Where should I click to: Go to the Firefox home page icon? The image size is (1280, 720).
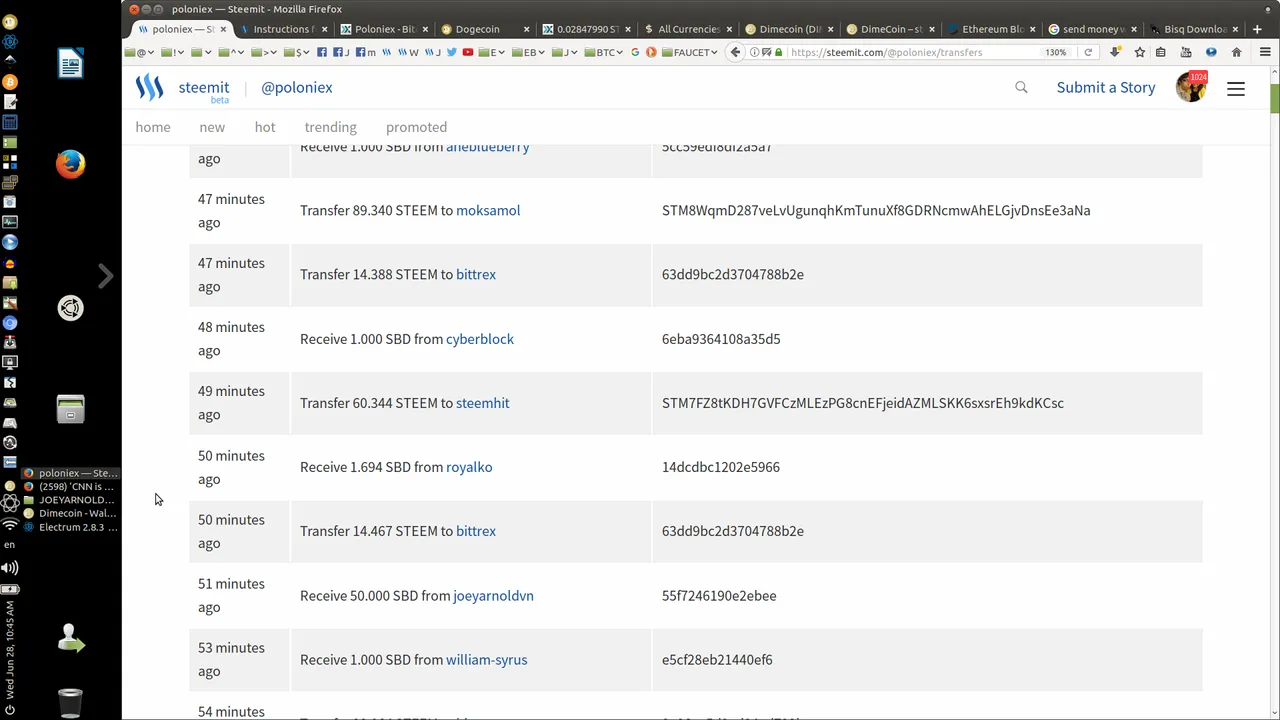pyautogui.click(x=1236, y=52)
